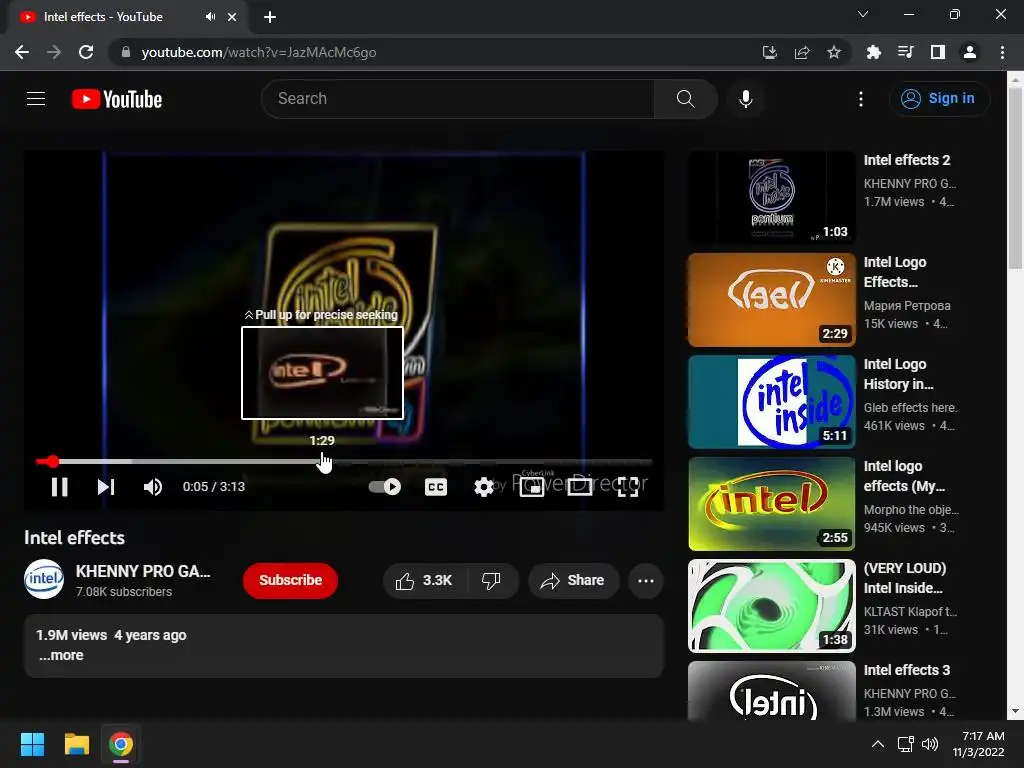Click the search magnifier button
This screenshot has width=1024, height=768.
[685, 99]
